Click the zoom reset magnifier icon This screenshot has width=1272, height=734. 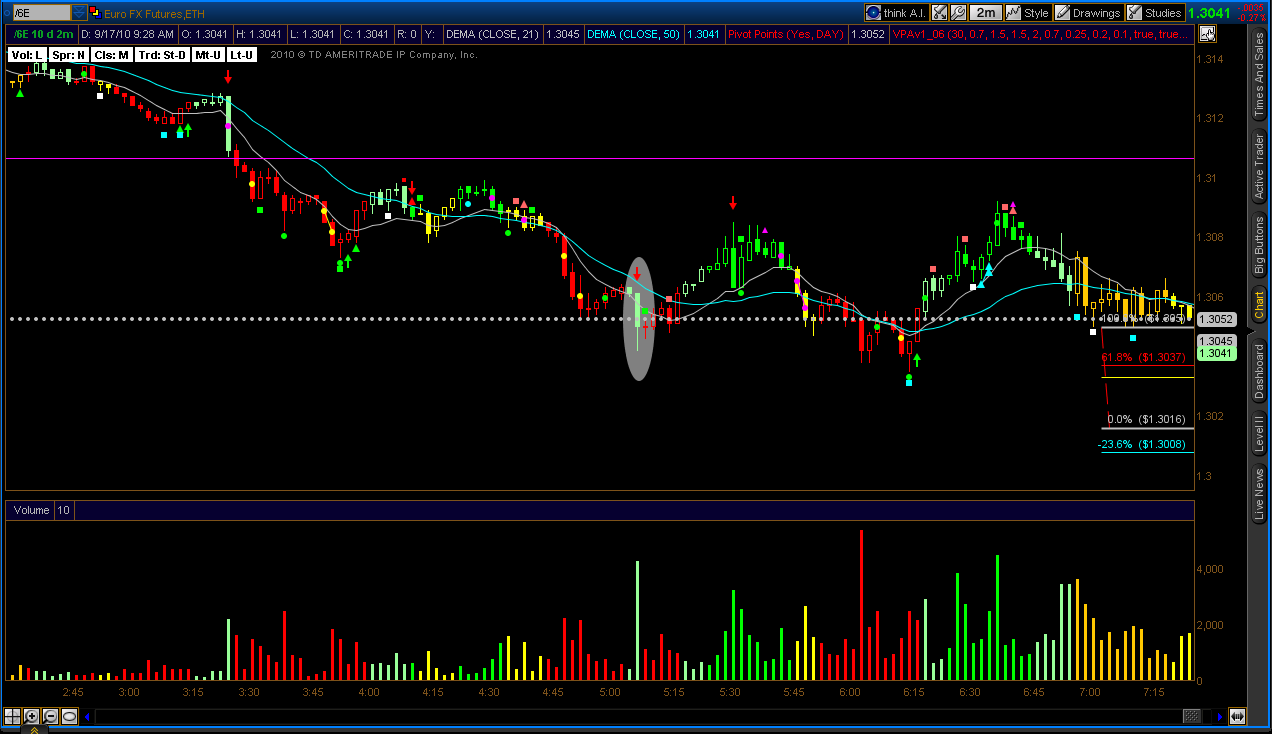[x=69, y=716]
